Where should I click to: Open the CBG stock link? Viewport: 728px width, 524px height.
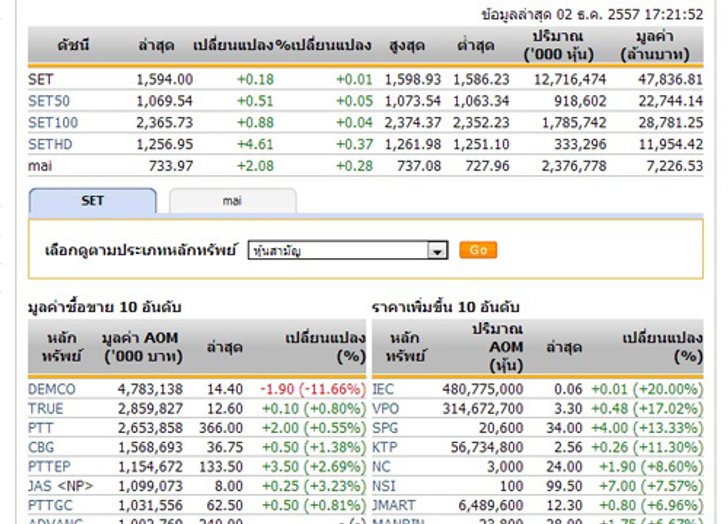pos(41,447)
